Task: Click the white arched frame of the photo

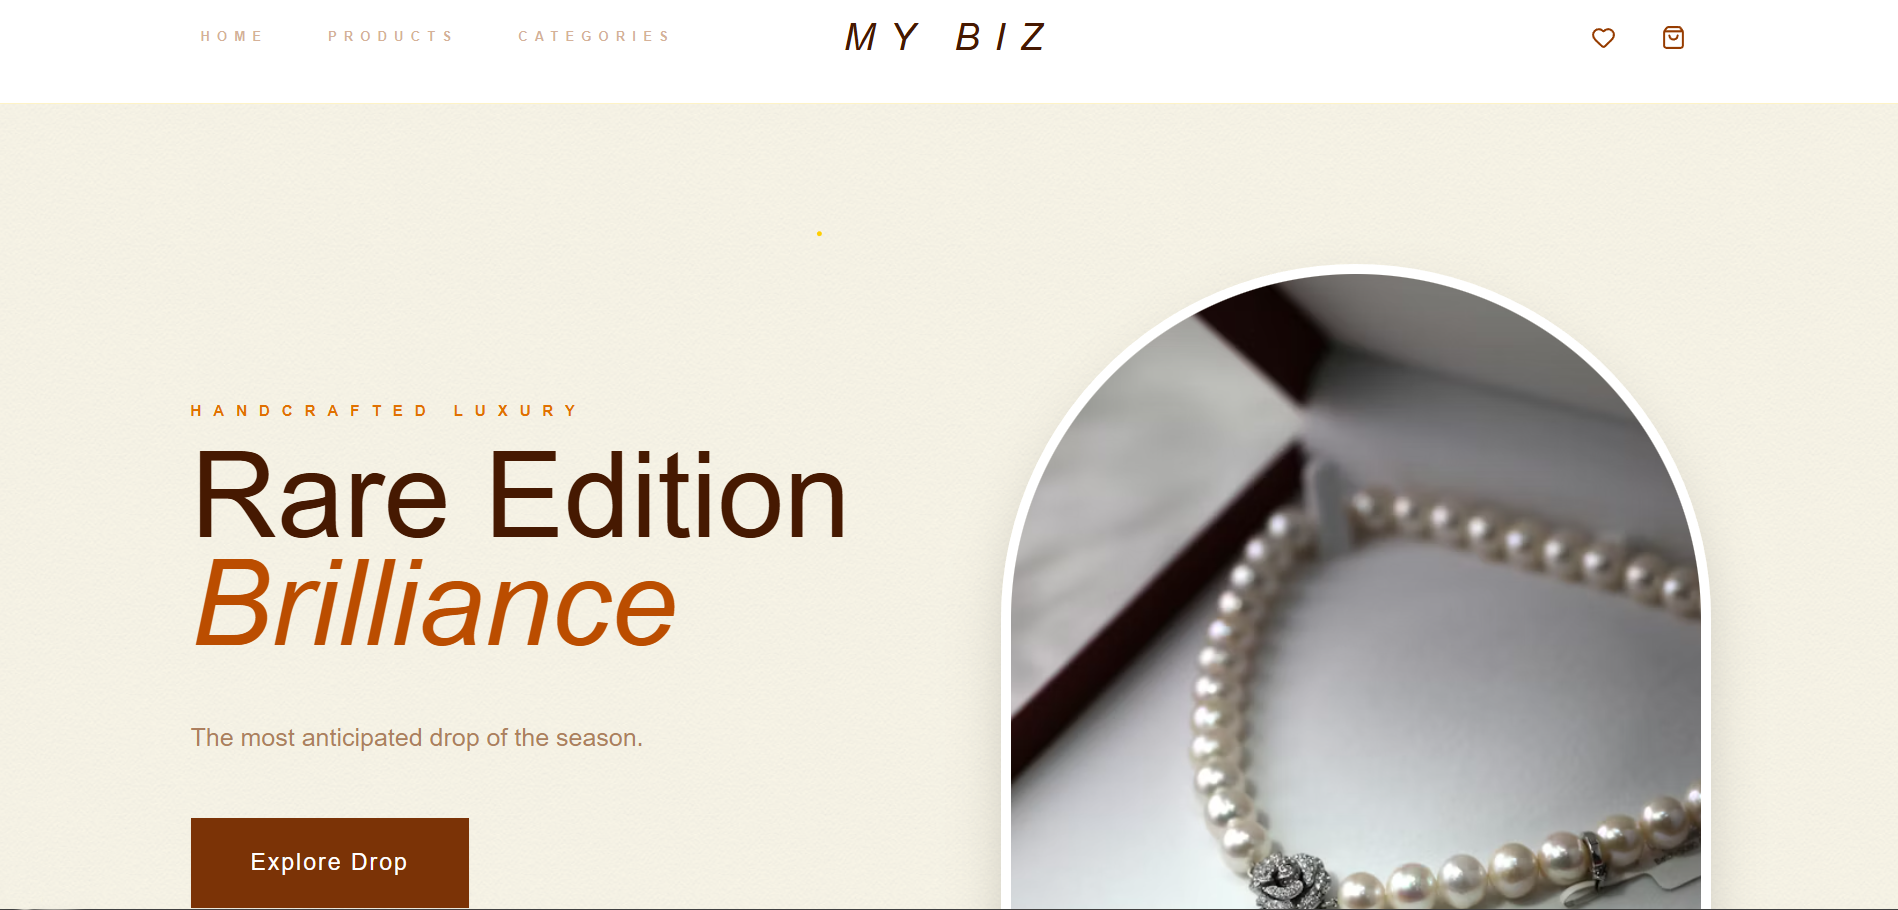Action: pyautogui.click(x=1356, y=269)
